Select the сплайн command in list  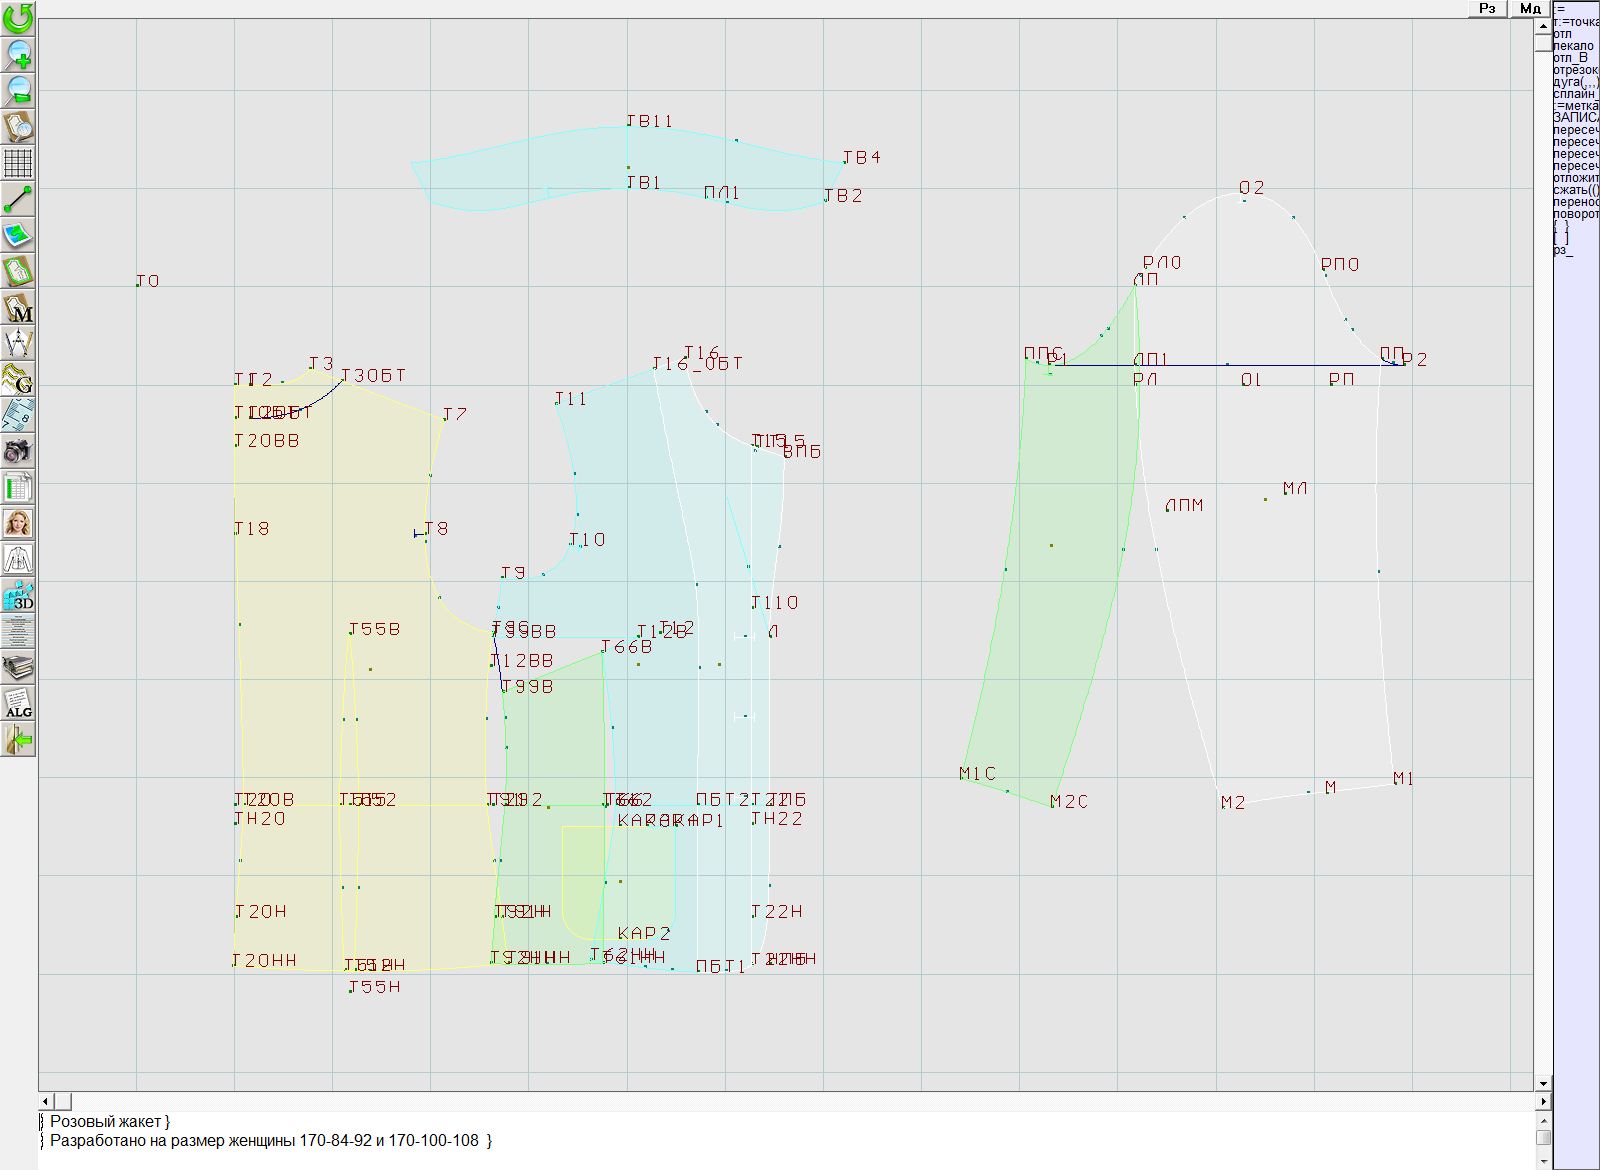point(1574,94)
